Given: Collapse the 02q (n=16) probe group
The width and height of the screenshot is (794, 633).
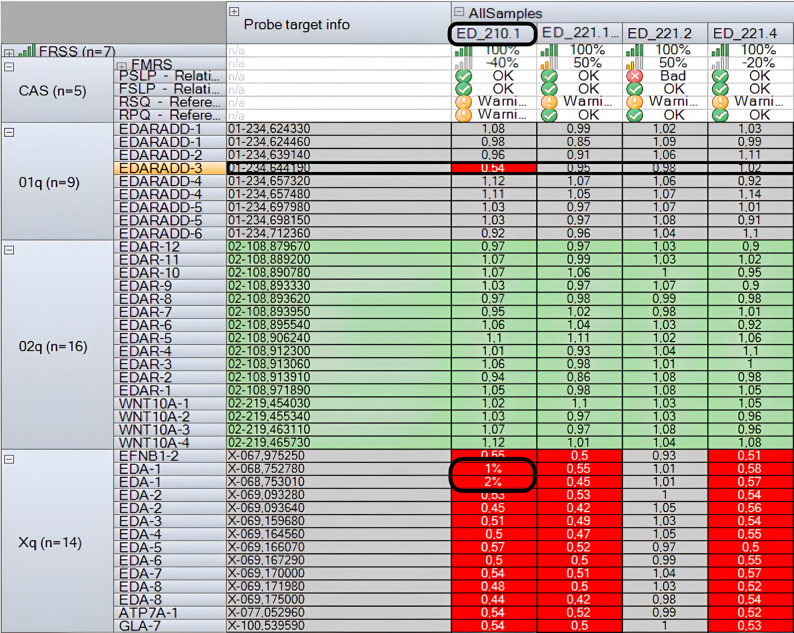Looking at the screenshot, I should 9,250.
